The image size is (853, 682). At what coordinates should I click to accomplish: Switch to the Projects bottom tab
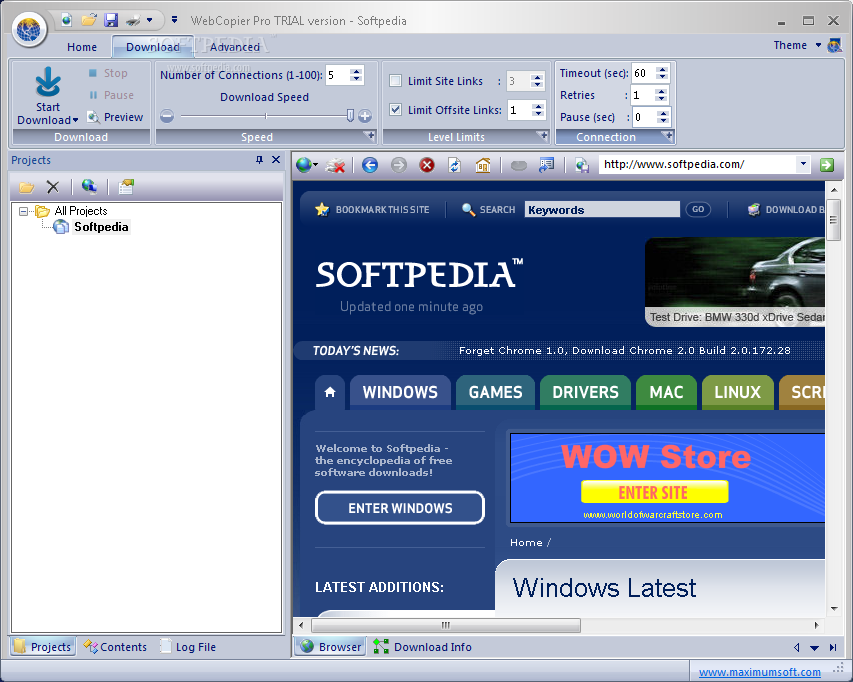tap(44, 647)
